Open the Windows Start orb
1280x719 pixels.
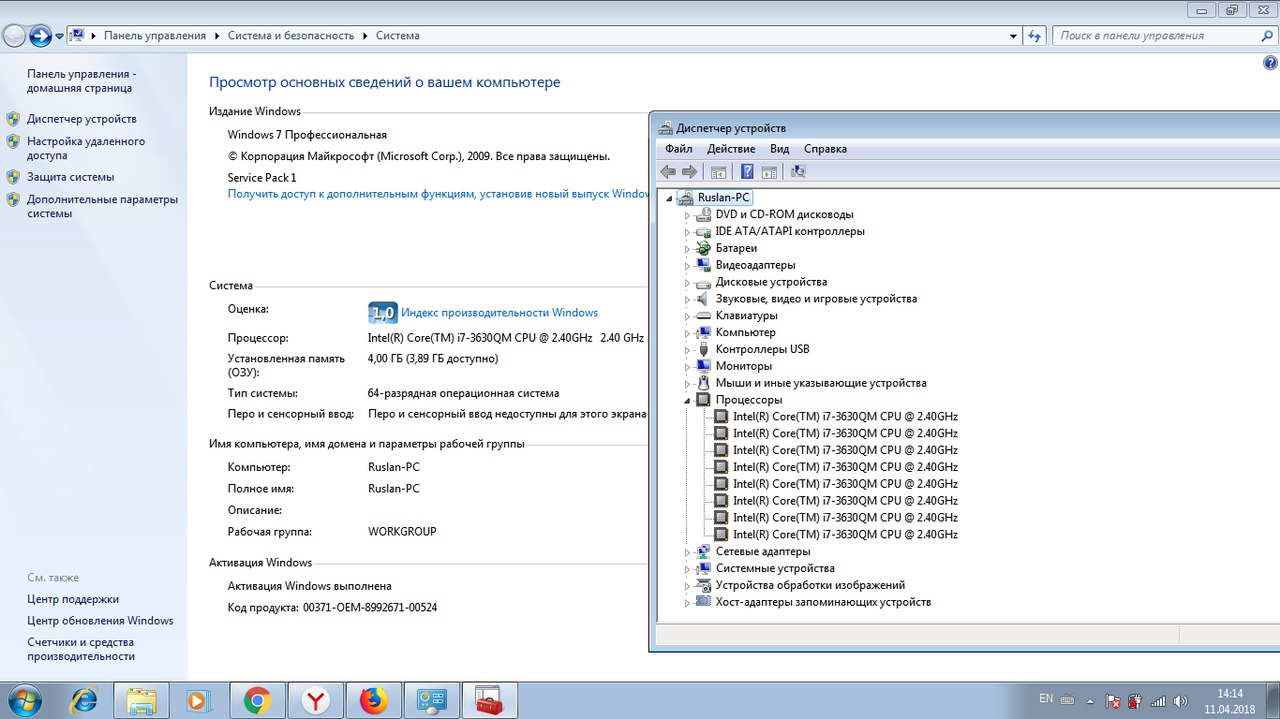[24, 700]
